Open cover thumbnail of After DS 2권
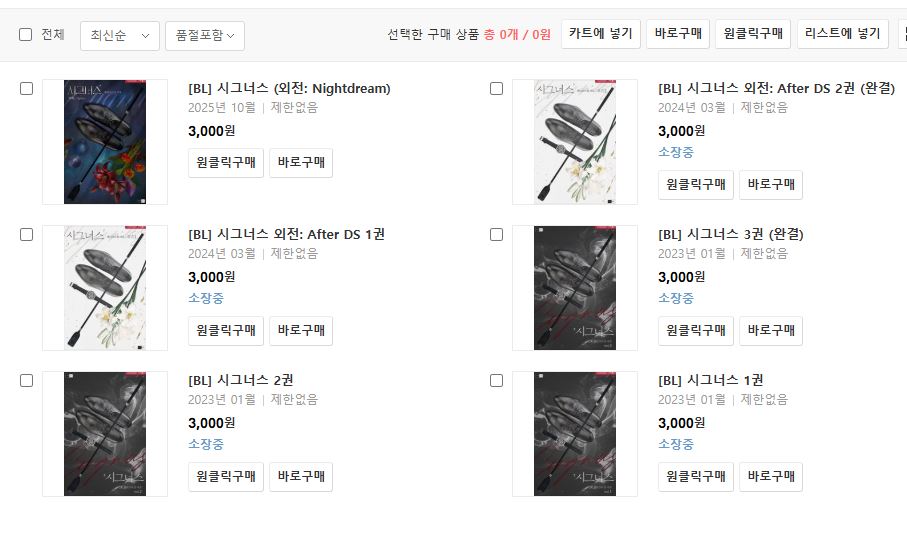The width and height of the screenshot is (907, 533). (575, 142)
